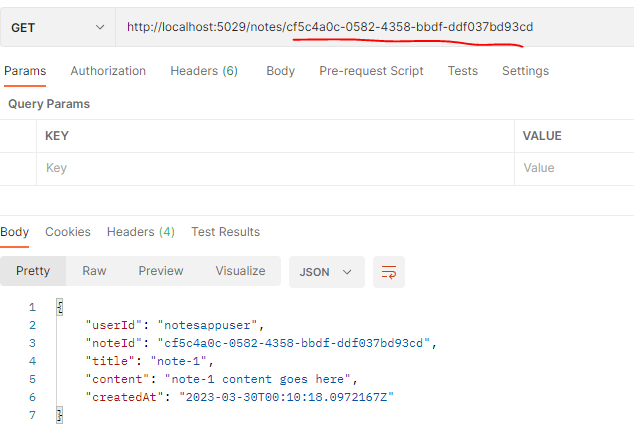Go to the Tests tab
The width and height of the screenshot is (634, 428).
[x=462, y=71]
